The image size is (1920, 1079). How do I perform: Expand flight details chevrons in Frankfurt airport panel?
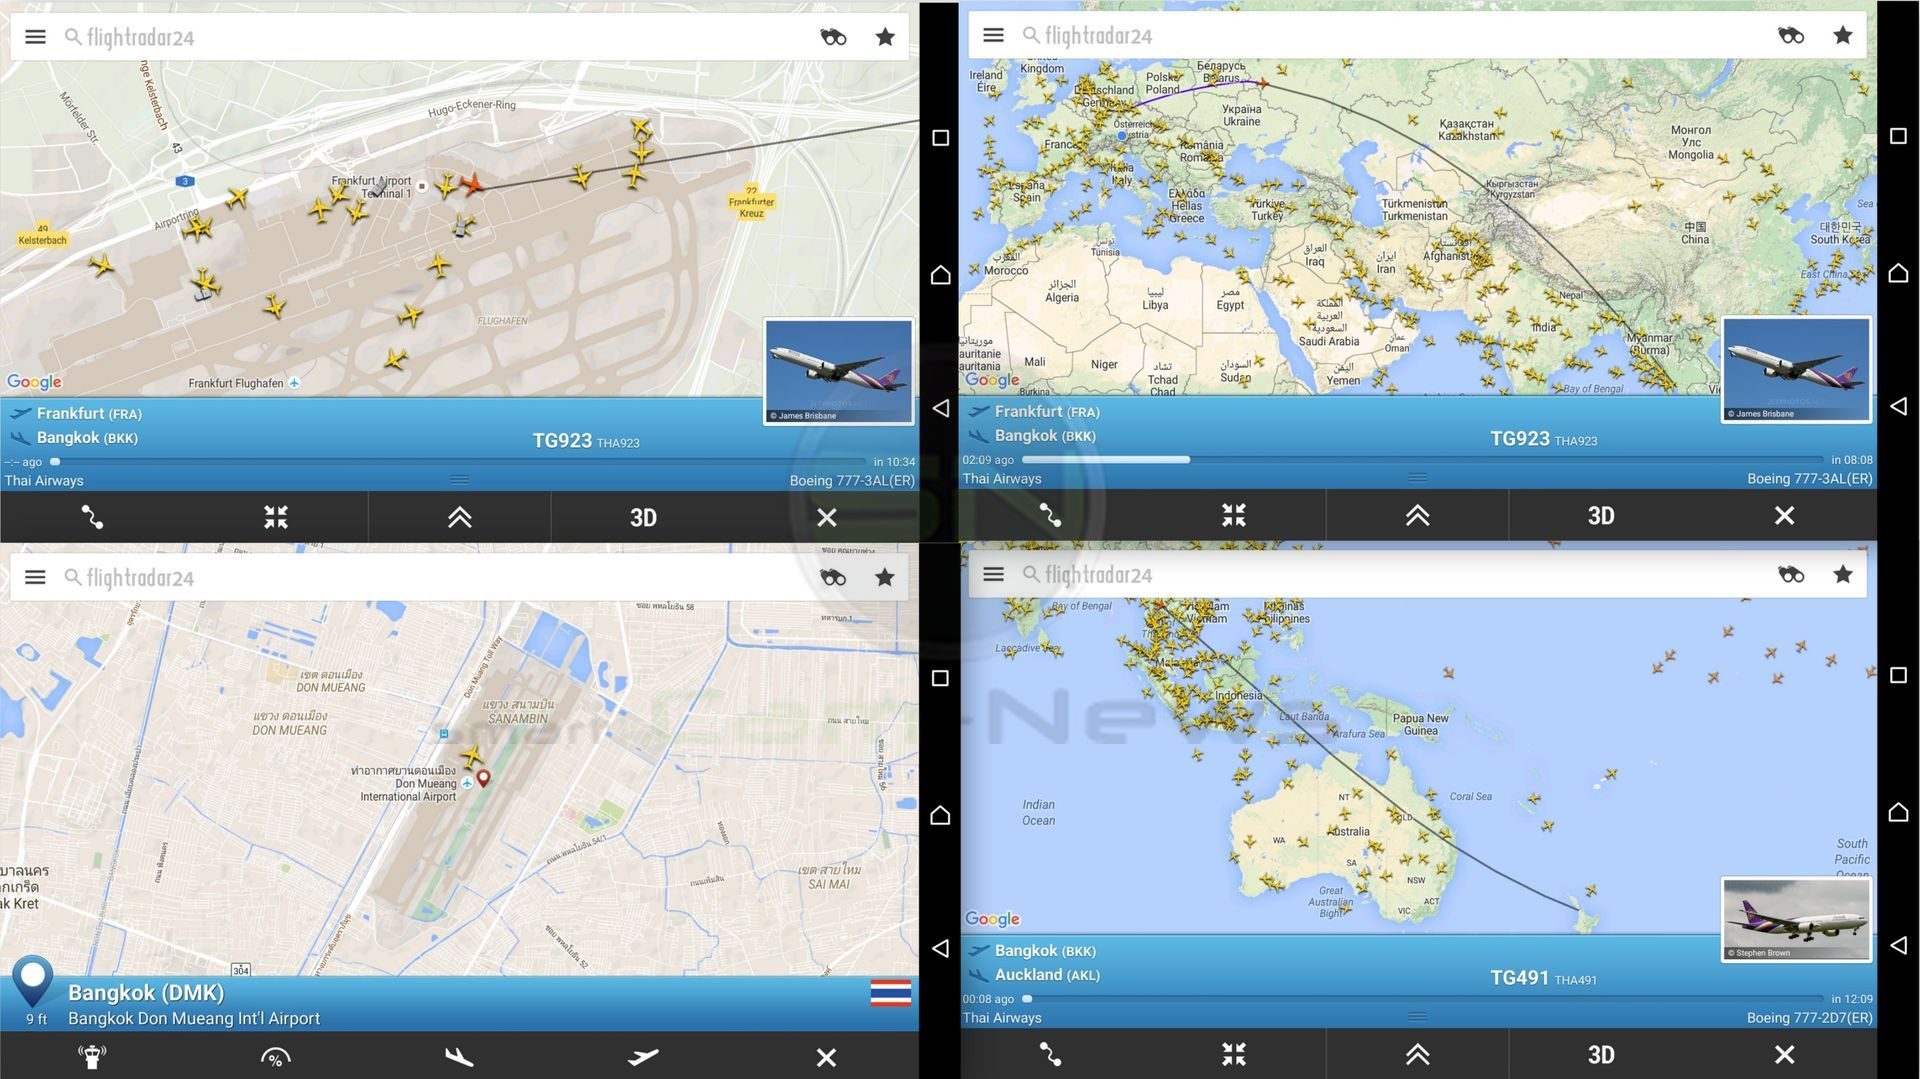pos(460,517)
